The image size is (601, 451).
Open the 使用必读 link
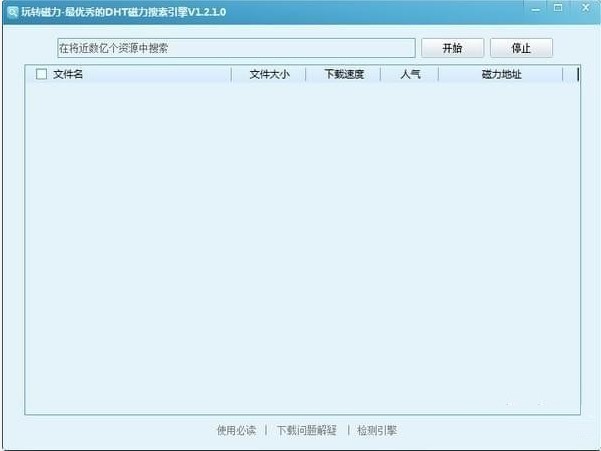pos(236,430)
